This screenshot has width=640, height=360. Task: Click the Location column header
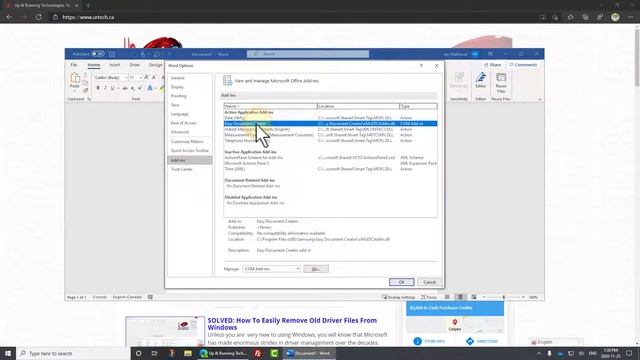pyautogui.click(x=358, y=106)
